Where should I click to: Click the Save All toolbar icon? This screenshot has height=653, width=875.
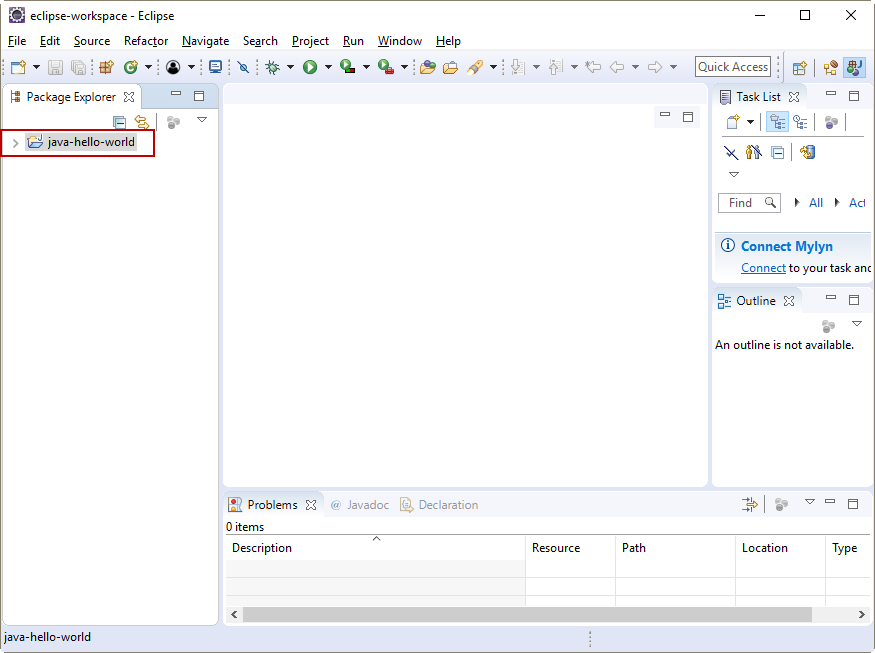[79, 68]
